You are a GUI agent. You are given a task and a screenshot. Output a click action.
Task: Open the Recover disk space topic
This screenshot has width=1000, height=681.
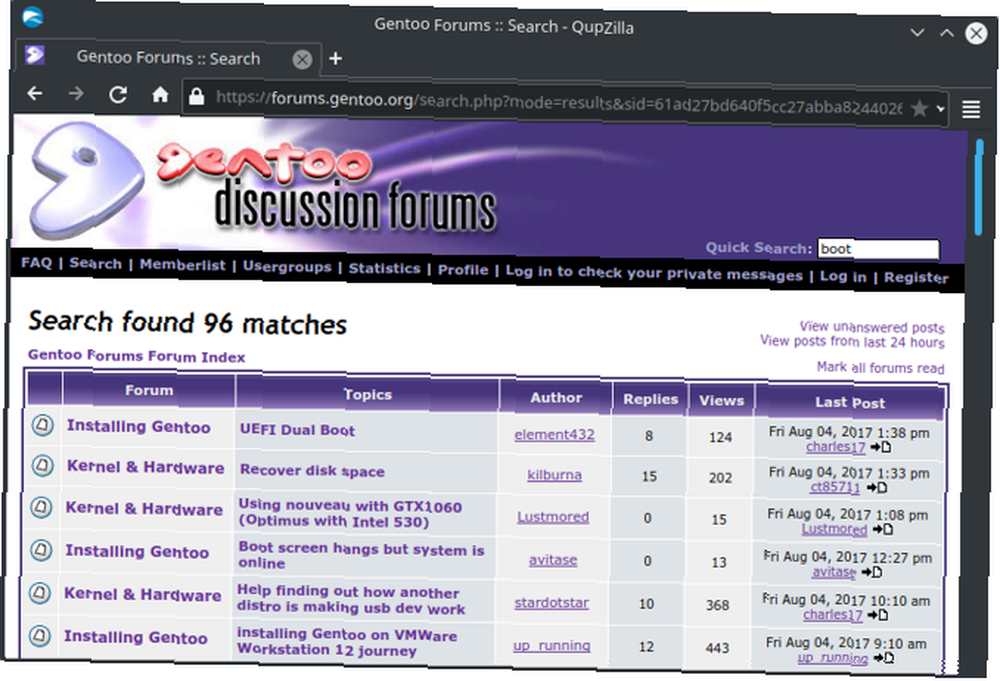coord(312,471)
